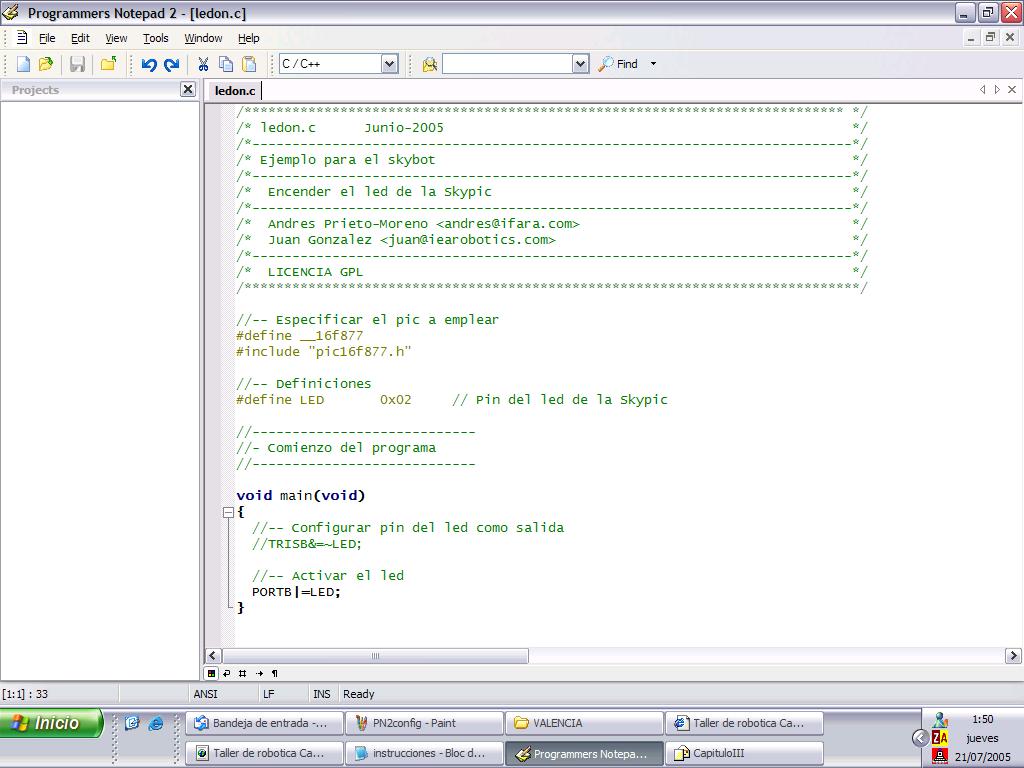
Task: Click the horizontal scrollbar thumb
Action: point(375,656)
